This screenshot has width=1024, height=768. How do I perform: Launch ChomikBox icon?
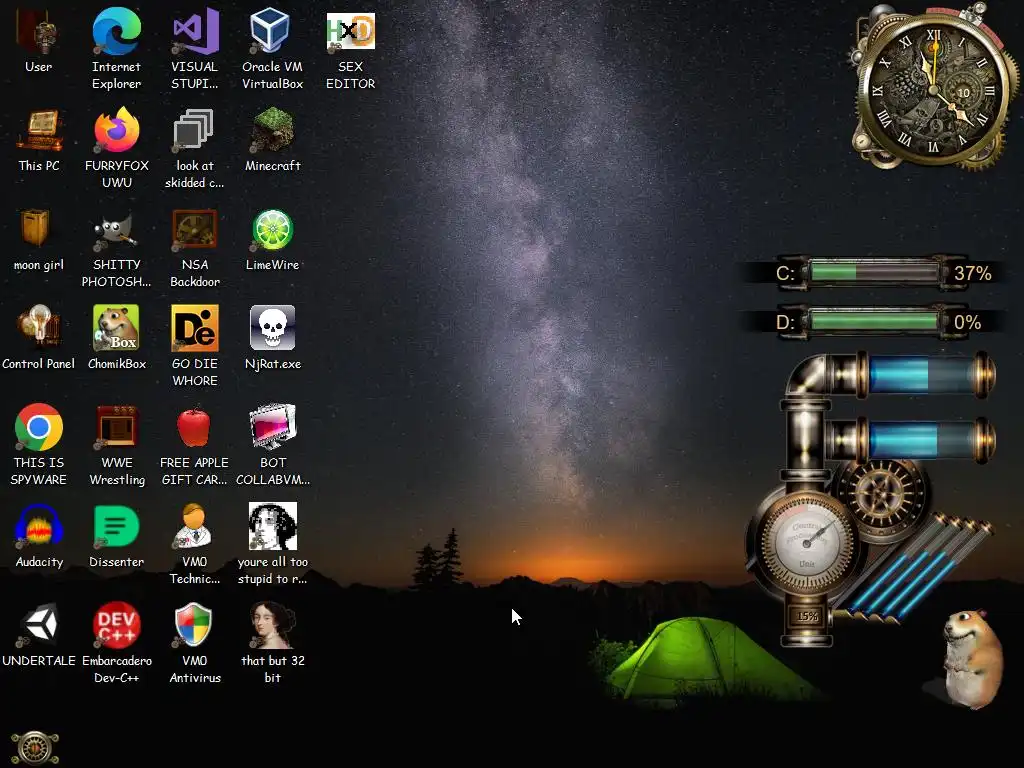click(116, 328)
